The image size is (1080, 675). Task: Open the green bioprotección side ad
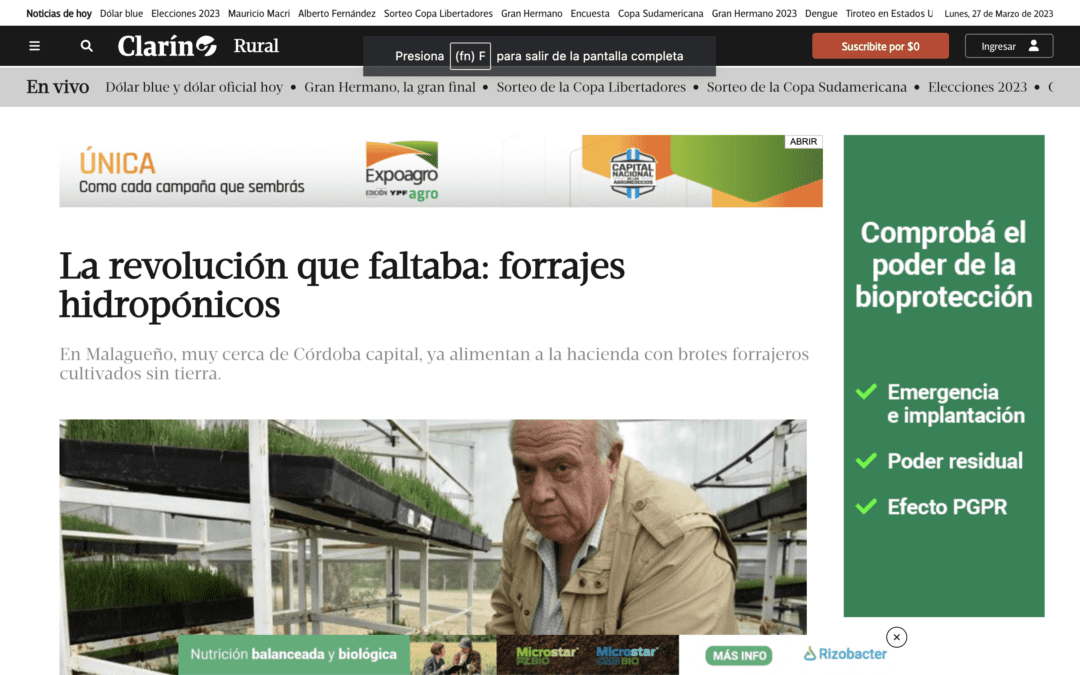tap(944, 375)
